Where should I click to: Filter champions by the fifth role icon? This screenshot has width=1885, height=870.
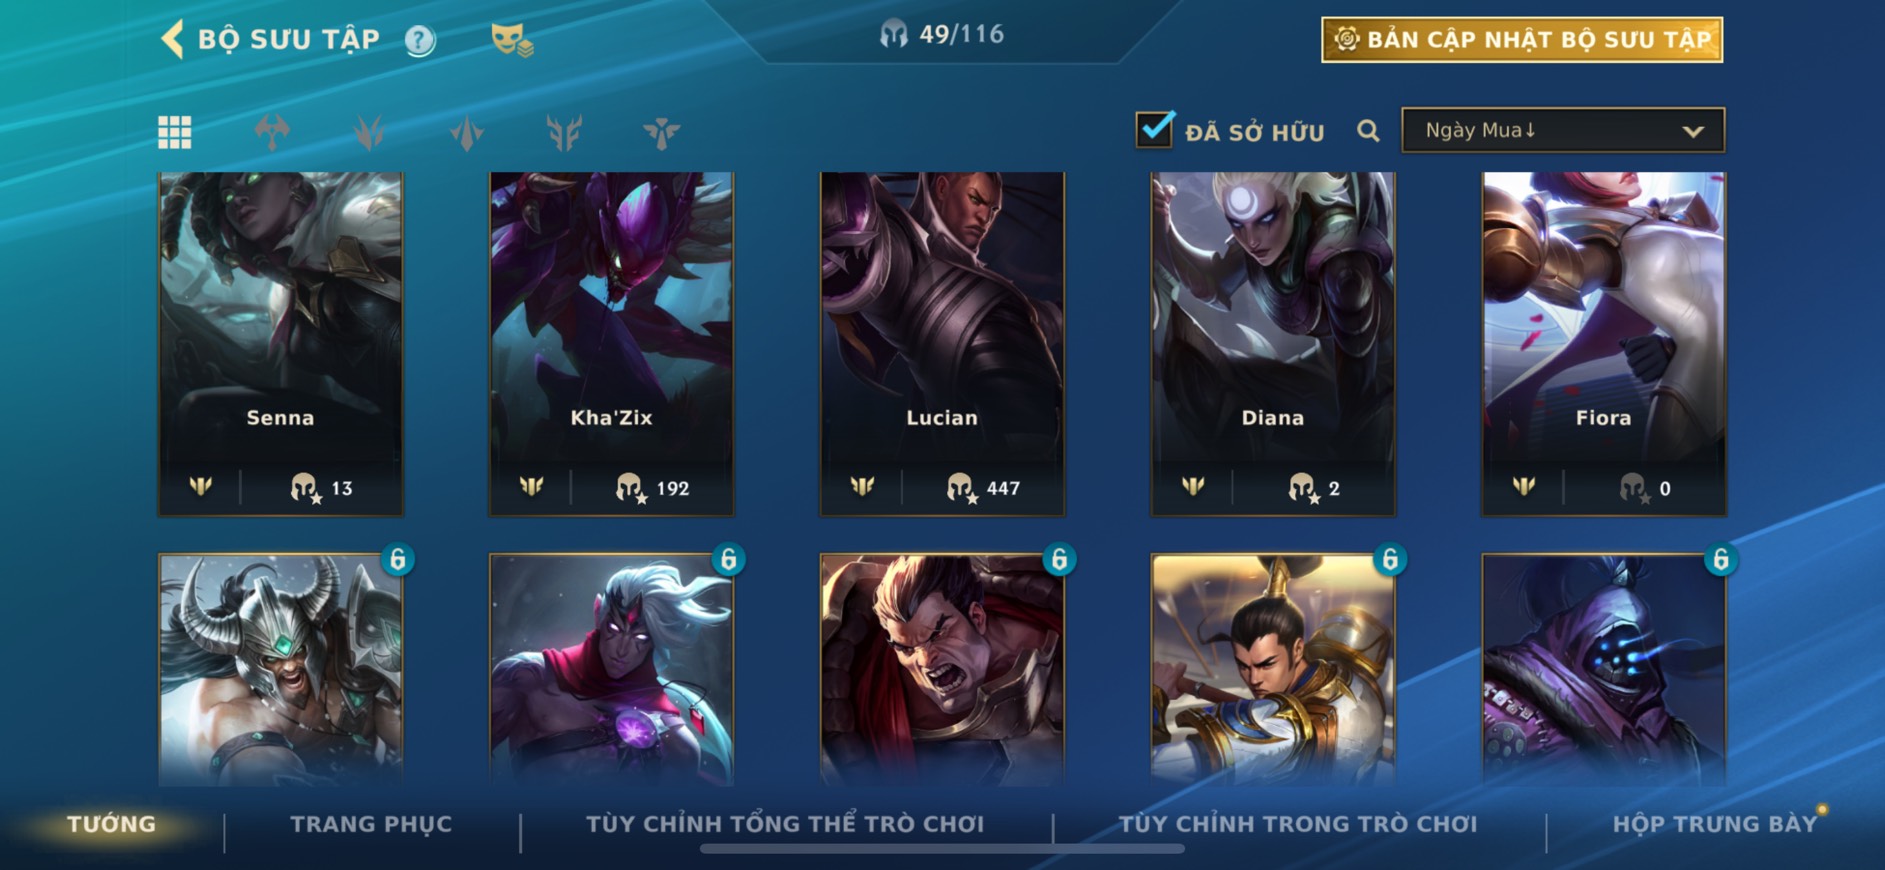click(x=661, y=132)
